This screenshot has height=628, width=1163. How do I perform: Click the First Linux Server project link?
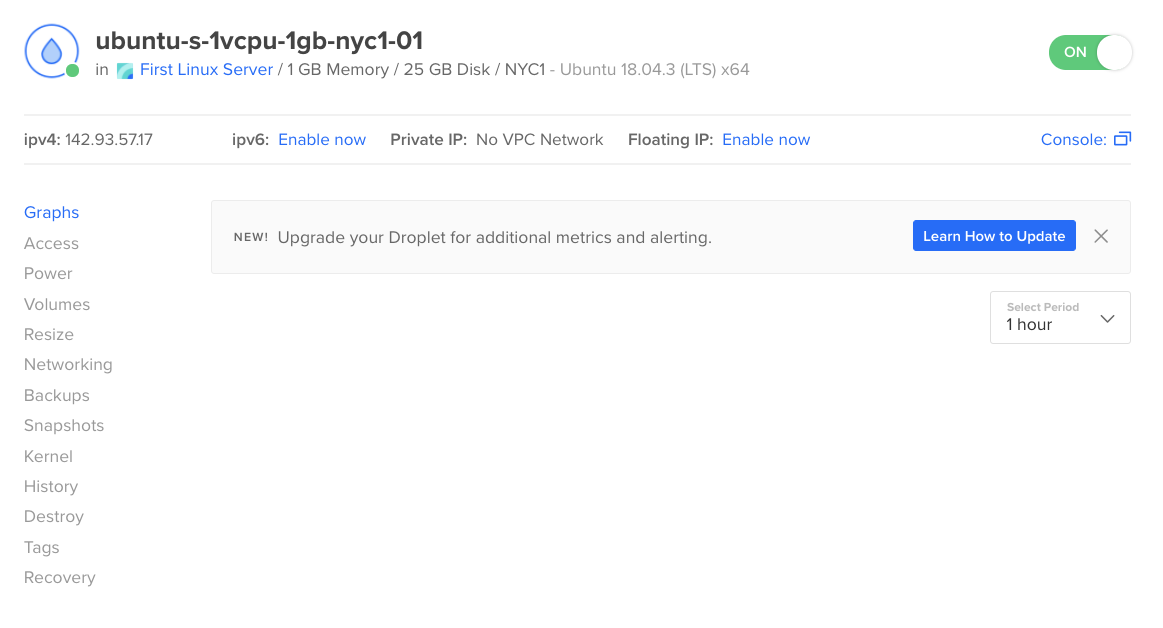tap(206, 70)
